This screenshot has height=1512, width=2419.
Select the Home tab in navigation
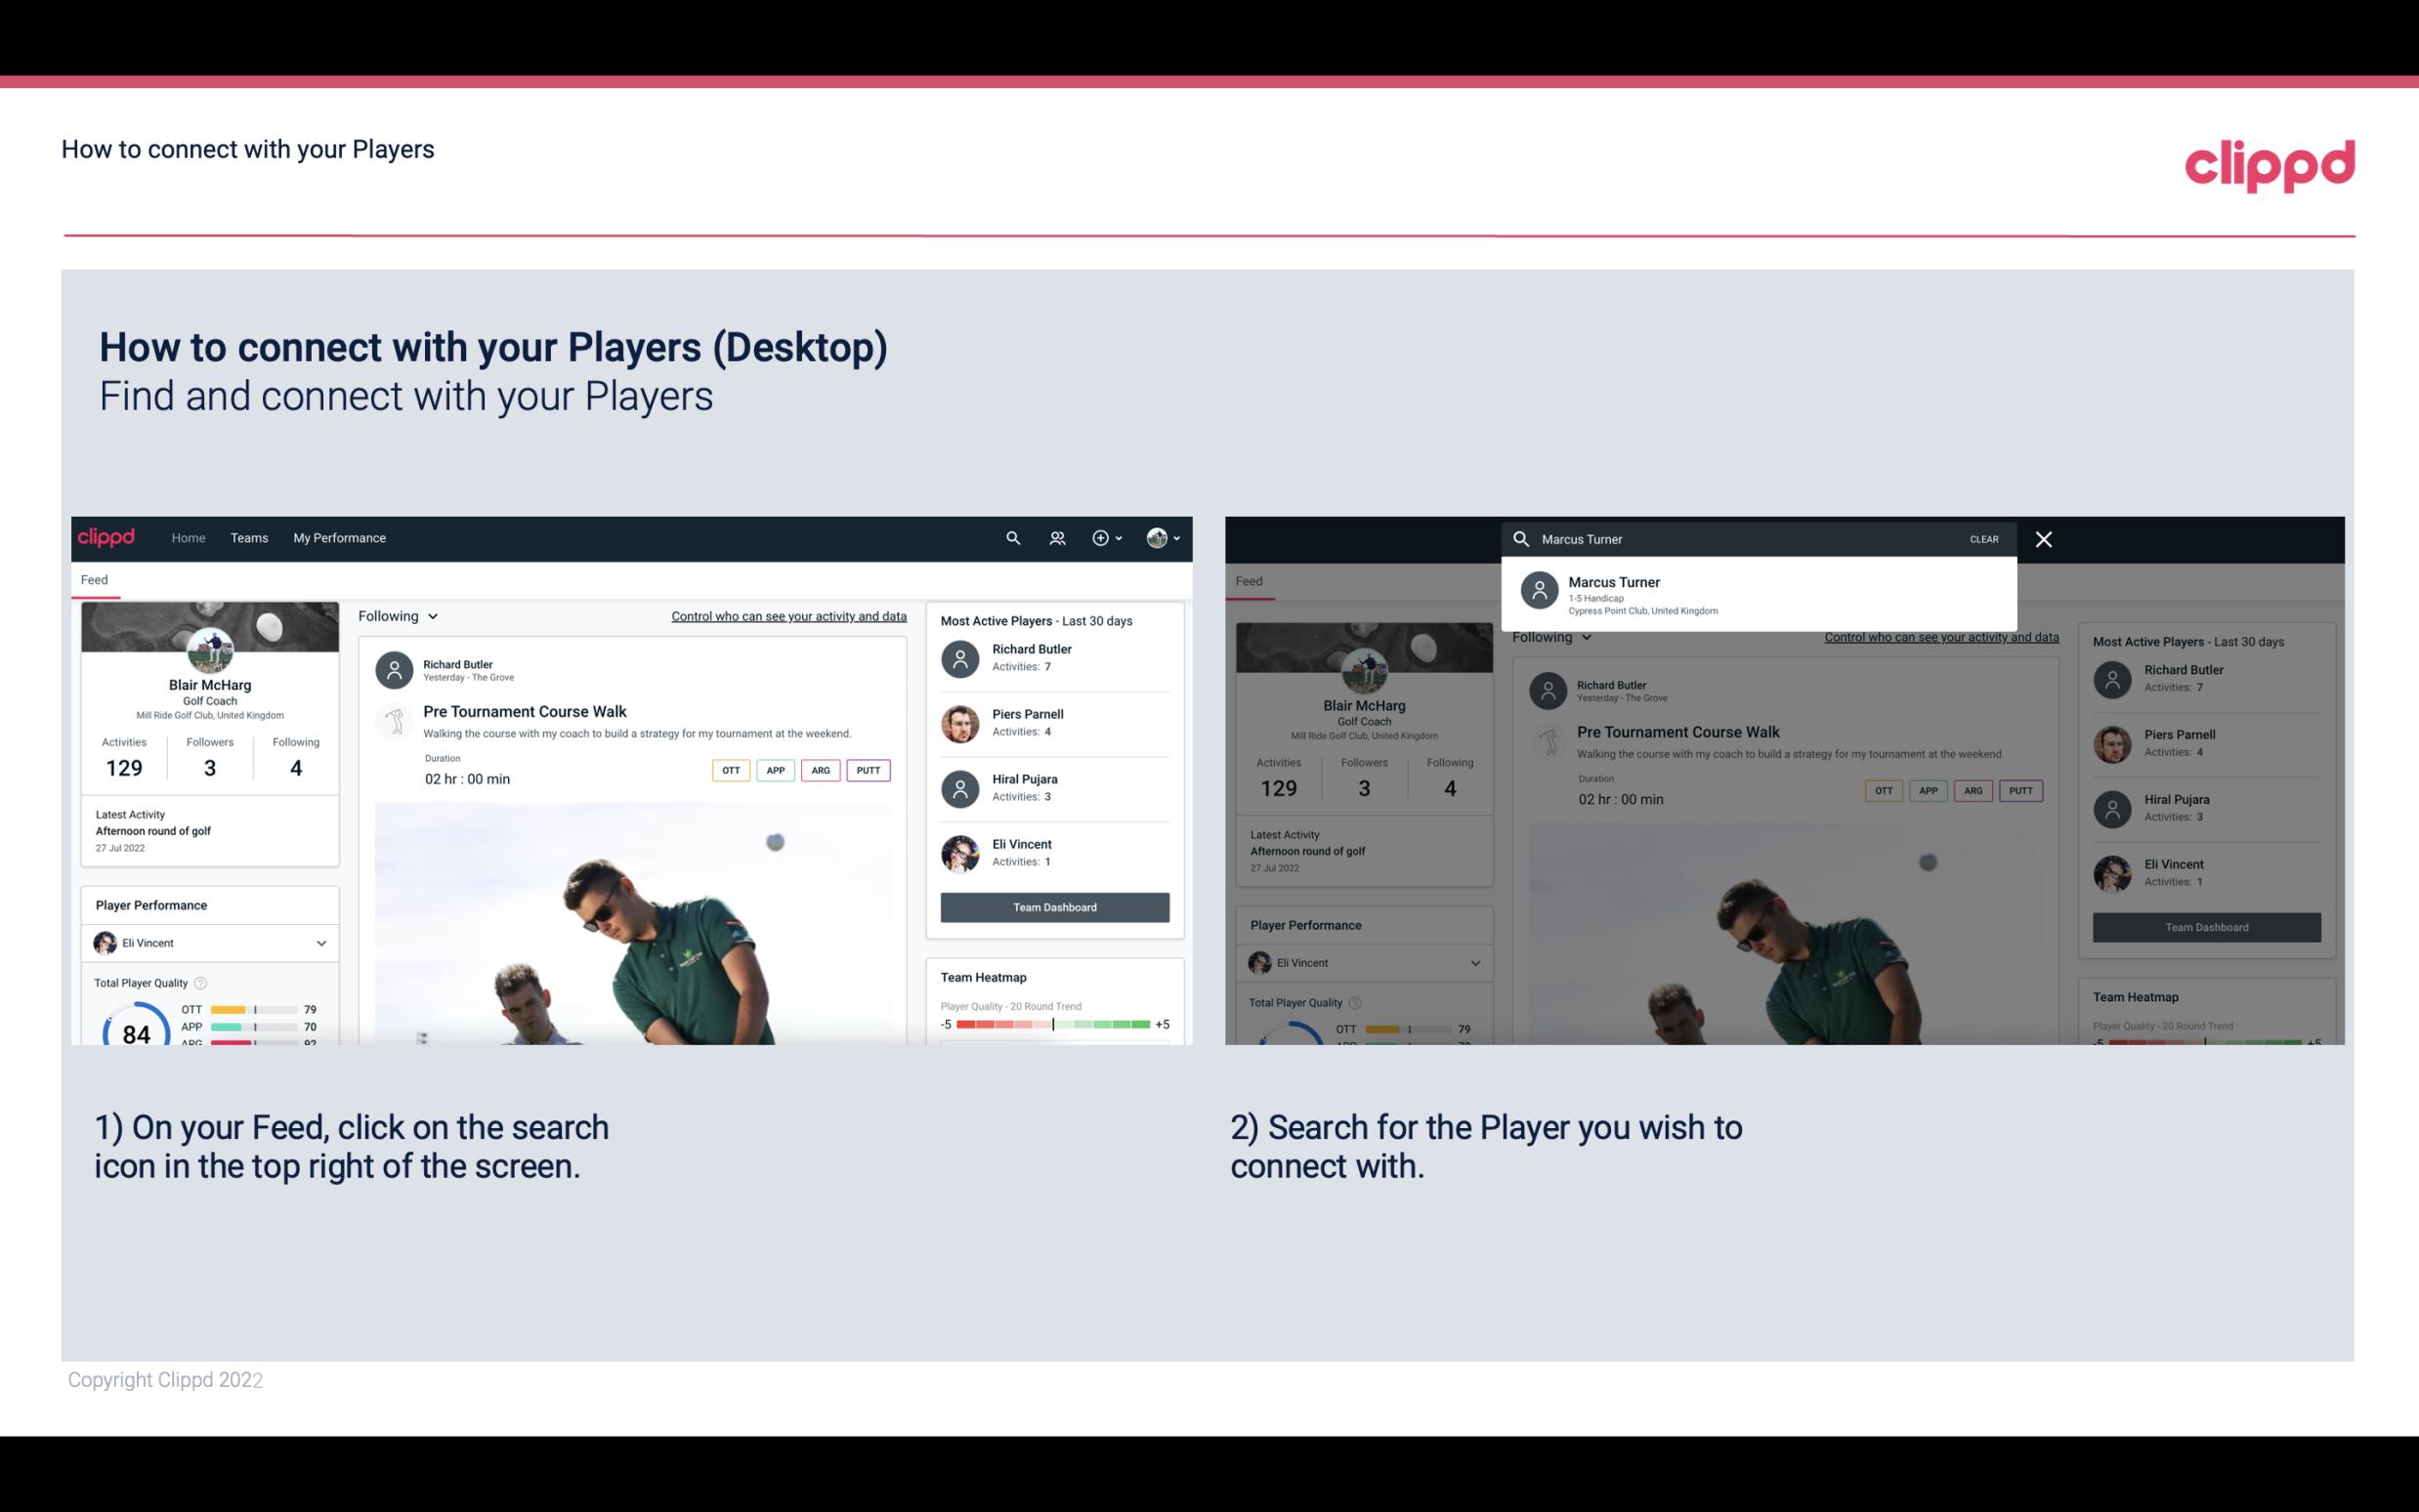(187, 538)
